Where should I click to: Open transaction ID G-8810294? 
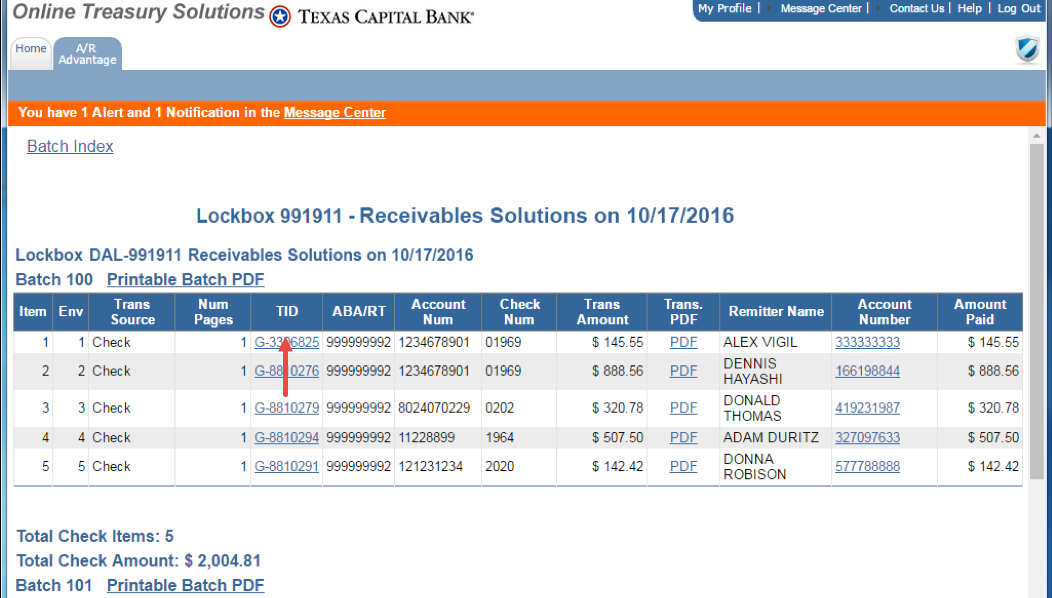[x=287, y=438]
